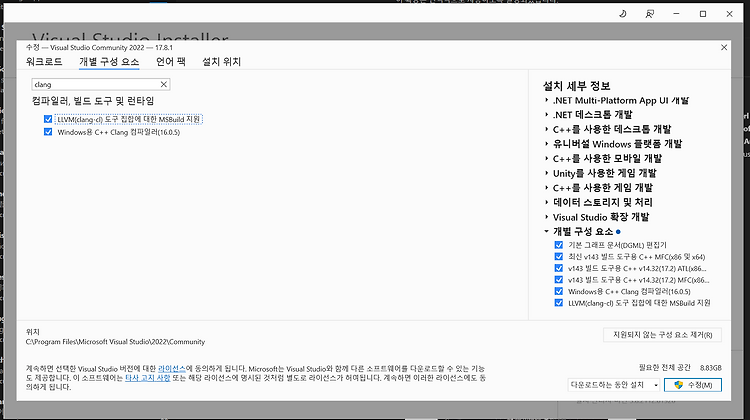Open 다운로드하는 동안 설치 dropdown
The height and width of the screenshot is (420, 750).
click(614, 385)
